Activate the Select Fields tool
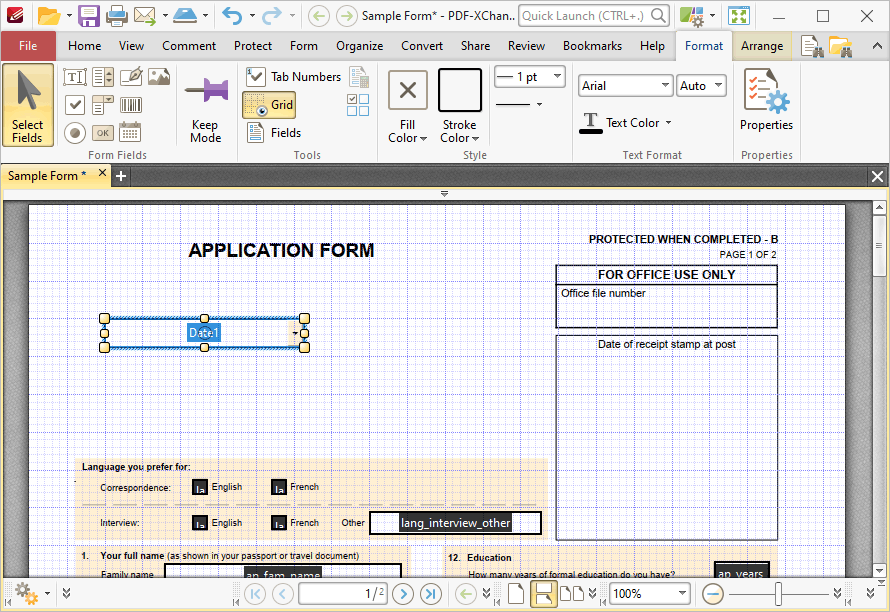 pos(28,105)
